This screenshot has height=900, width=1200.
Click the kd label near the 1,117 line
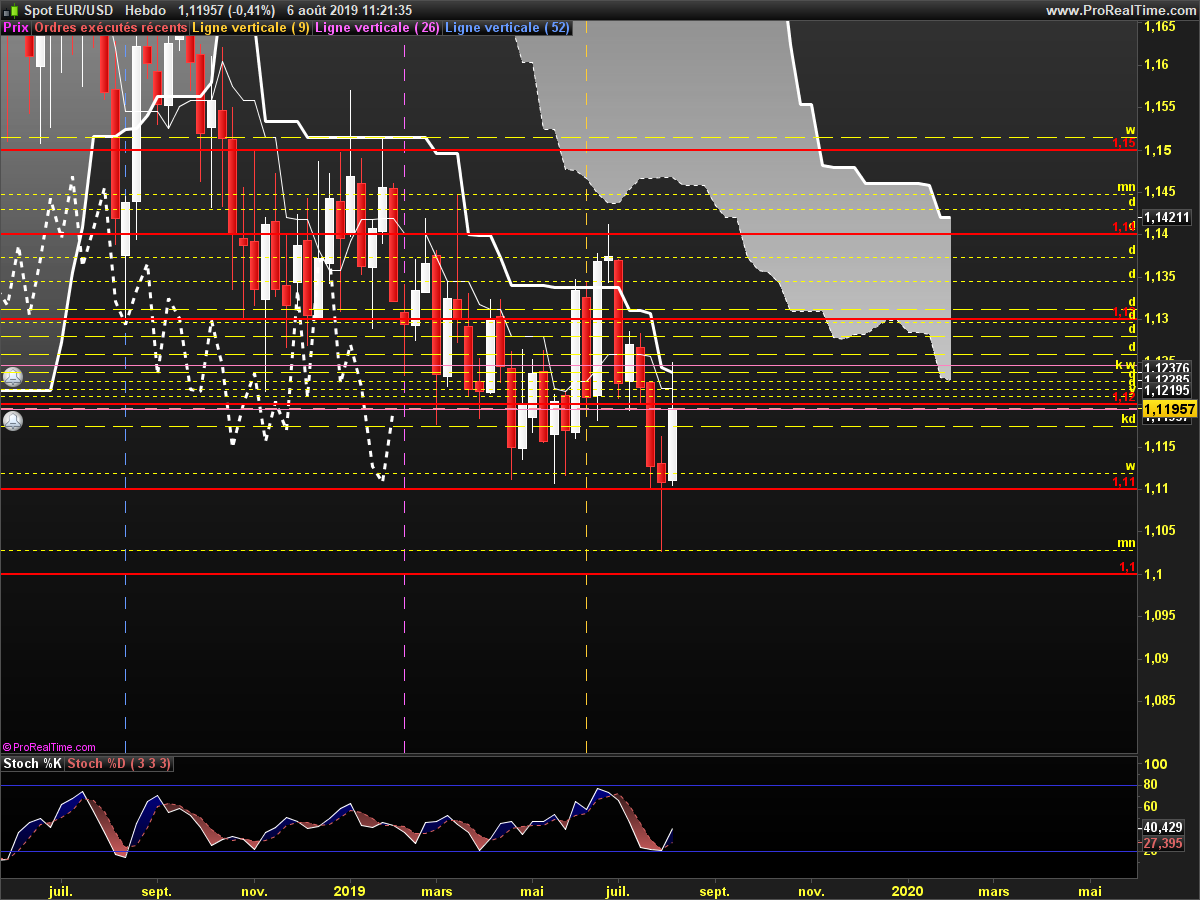click(x=1128, y=419)
